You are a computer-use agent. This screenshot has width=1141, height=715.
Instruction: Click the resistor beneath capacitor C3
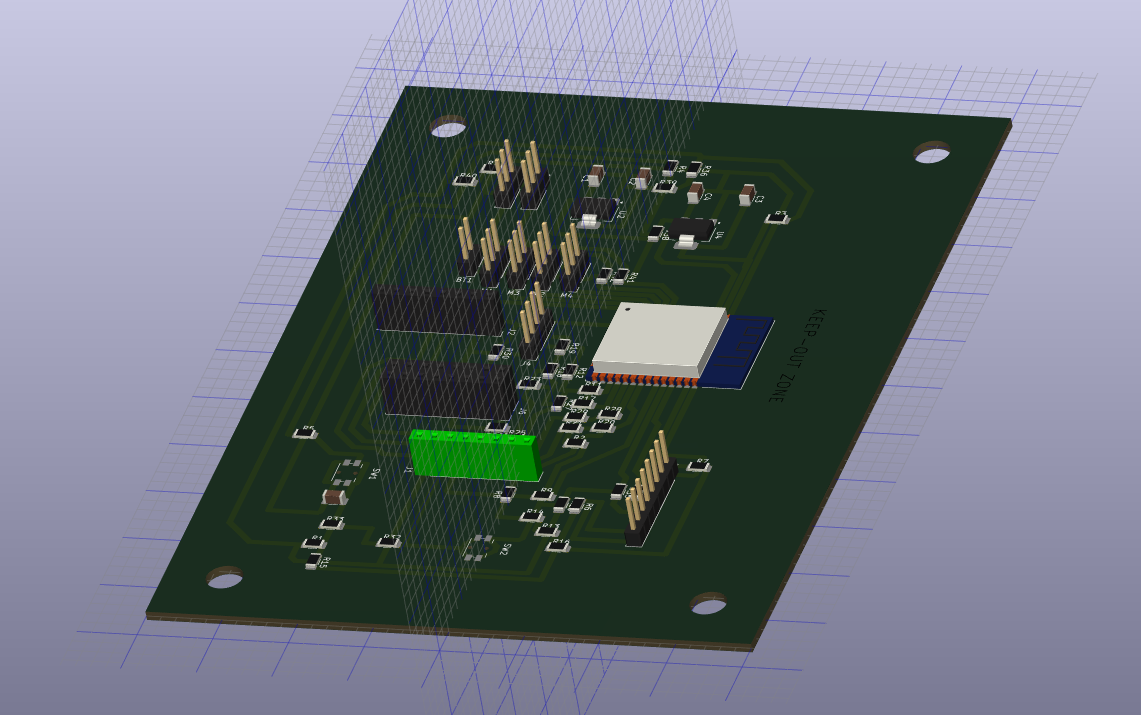tap(778, 217)
